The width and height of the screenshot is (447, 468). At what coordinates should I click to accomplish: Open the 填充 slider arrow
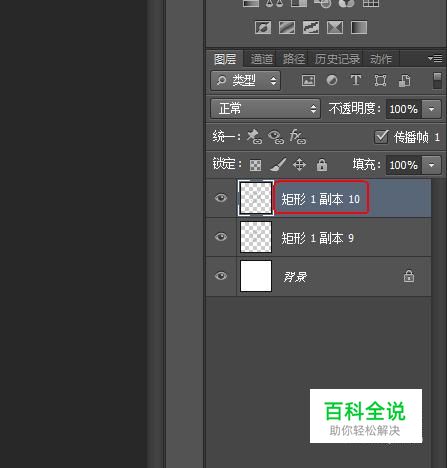pyautogui.click(x=432, y=165)
